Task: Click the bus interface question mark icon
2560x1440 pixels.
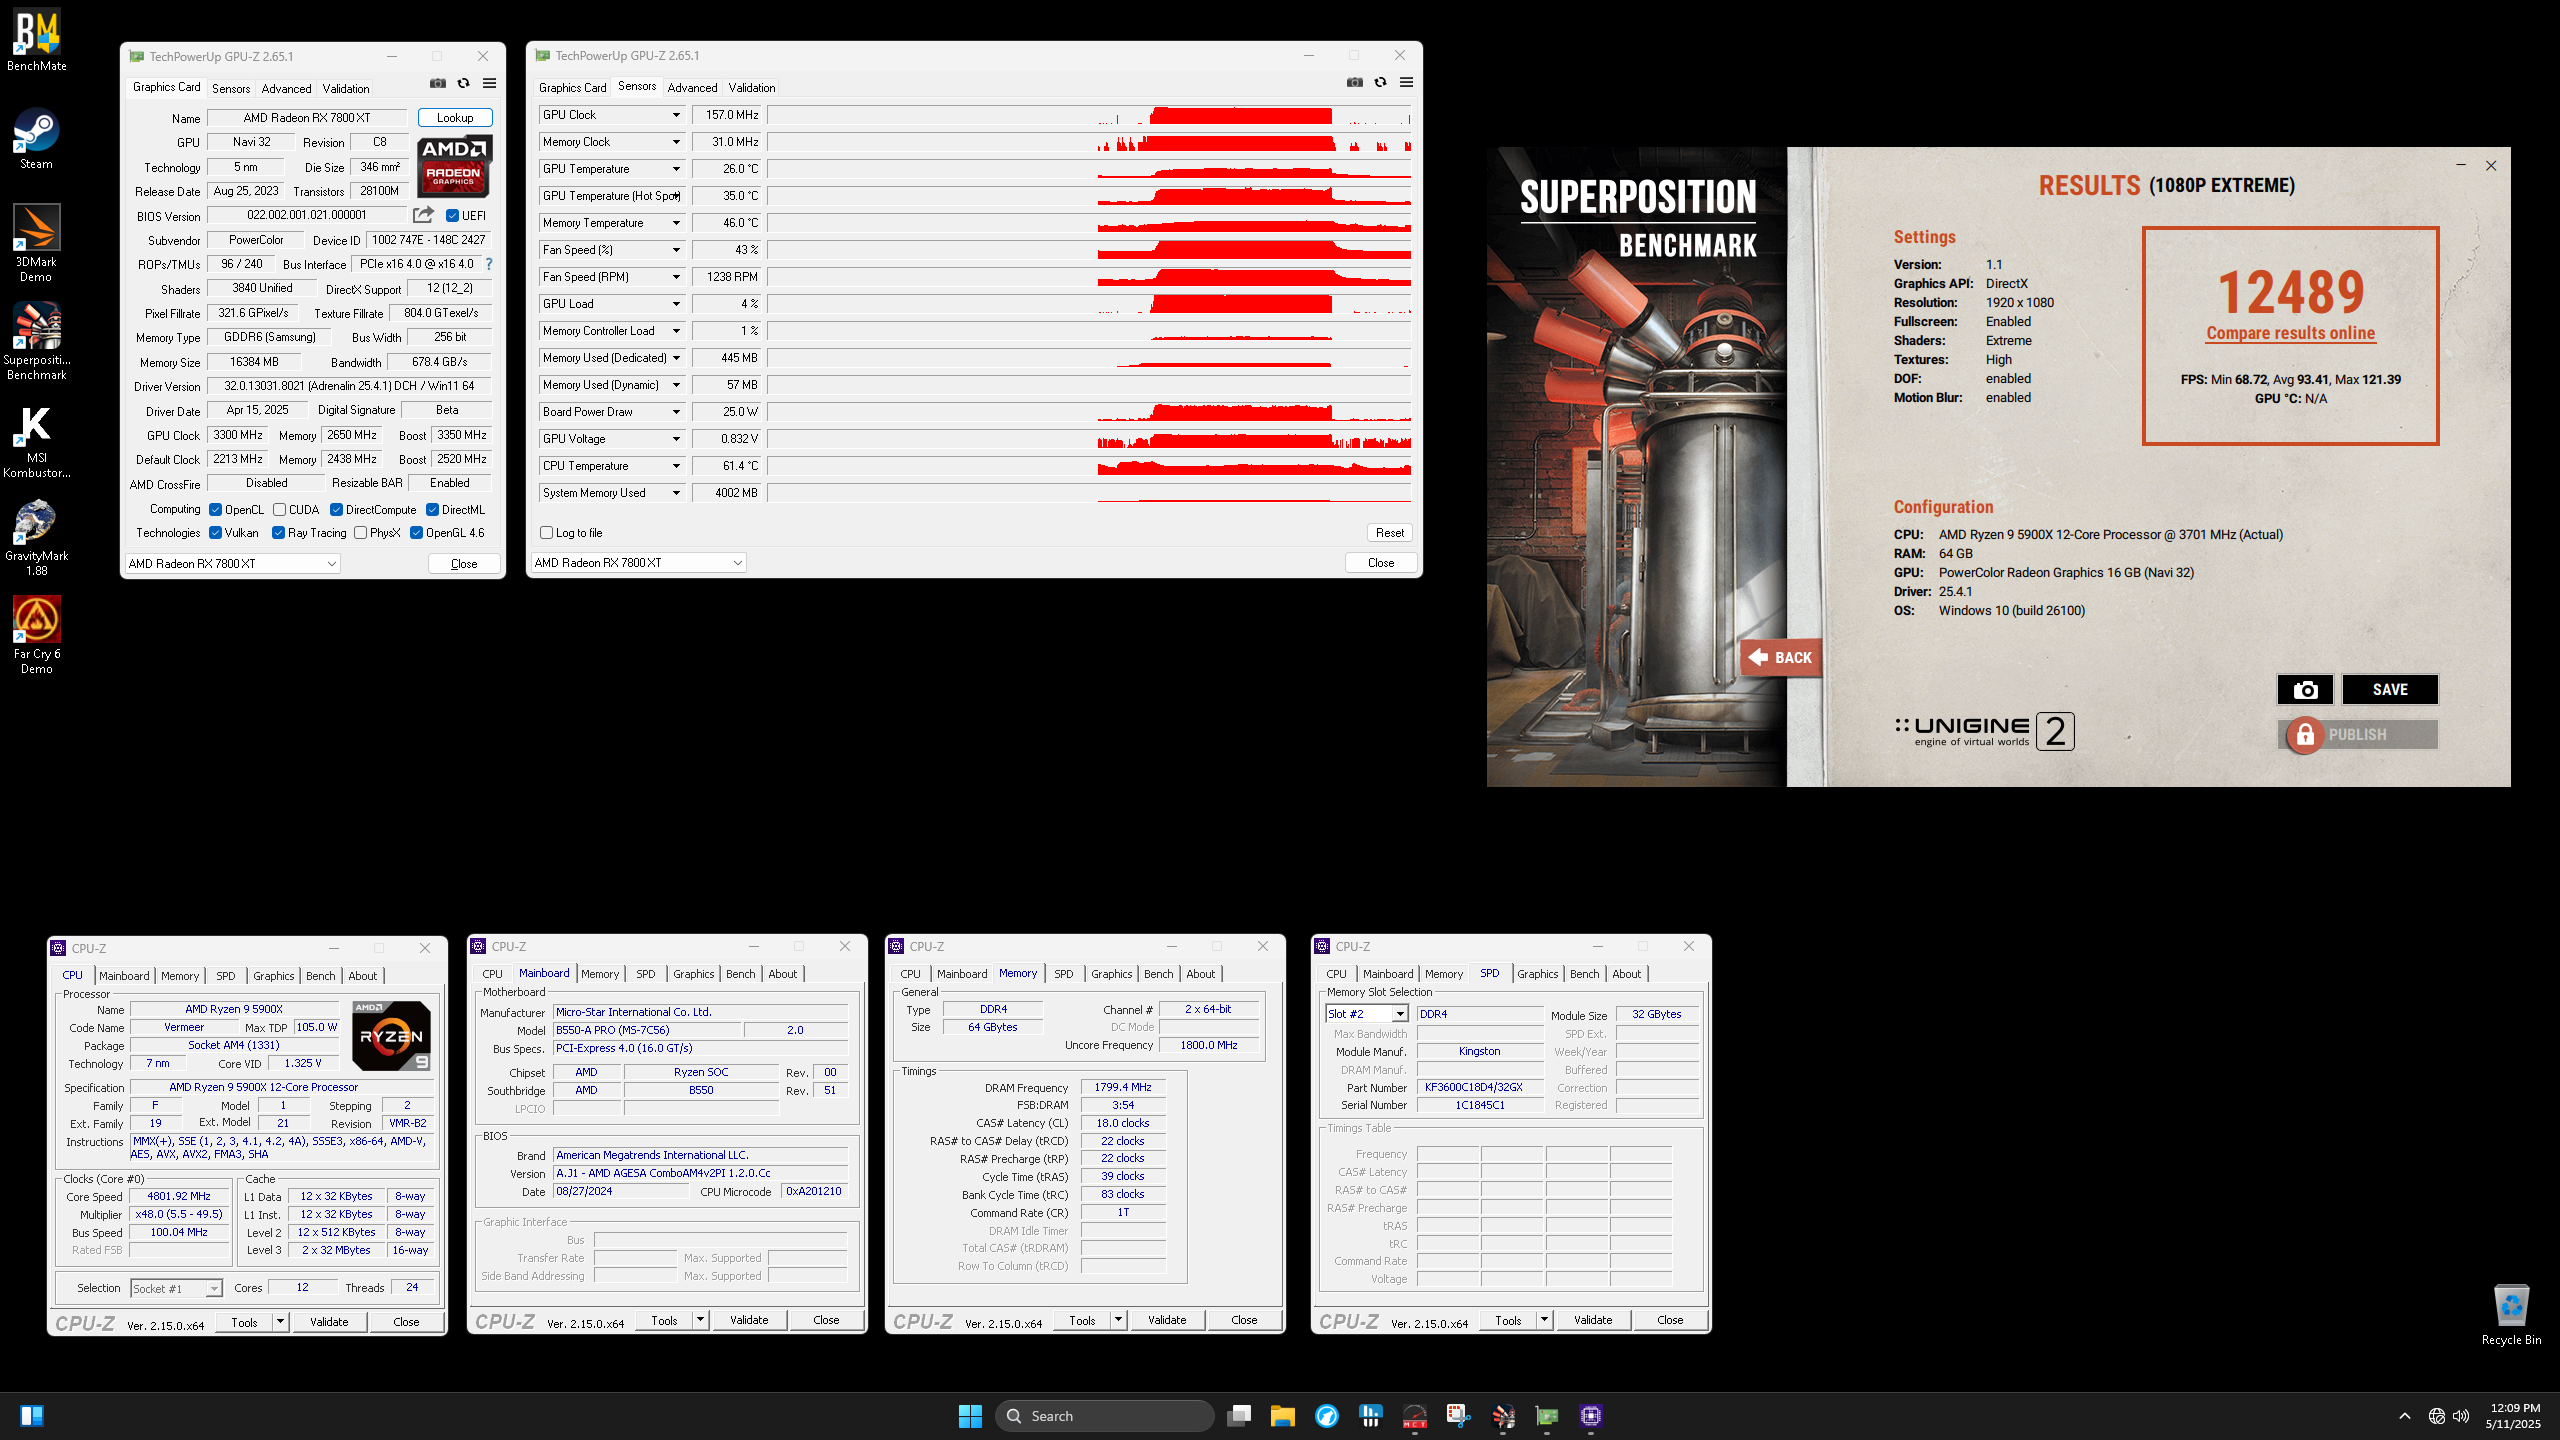Action: pyautogui.click(x=489, y=264)
